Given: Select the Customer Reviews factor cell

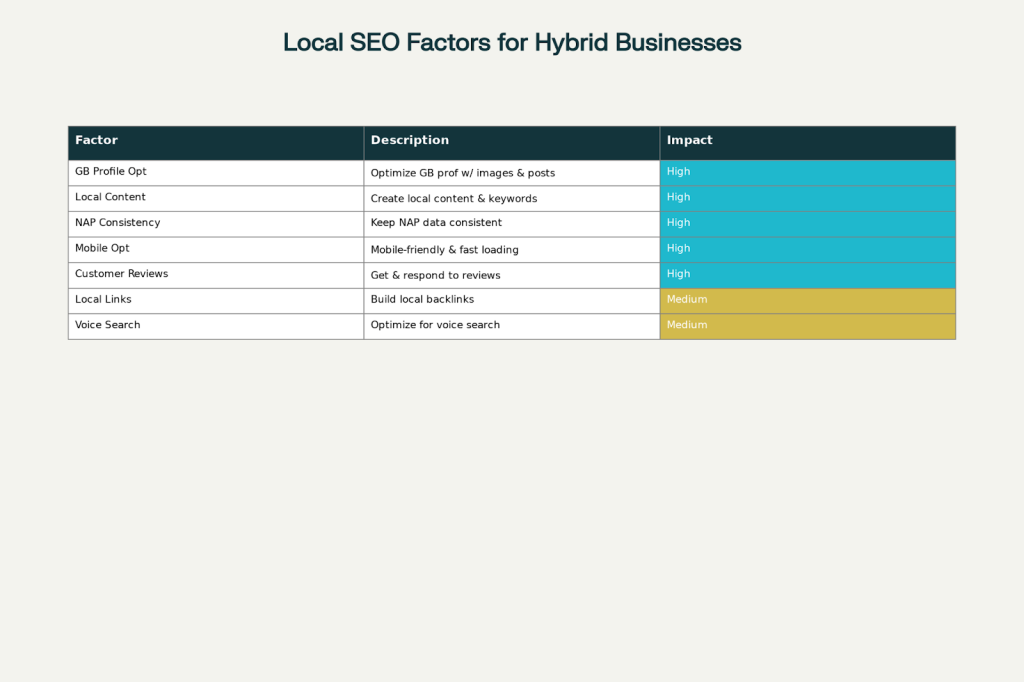Looking at the screenshot, I should point(121,273).
